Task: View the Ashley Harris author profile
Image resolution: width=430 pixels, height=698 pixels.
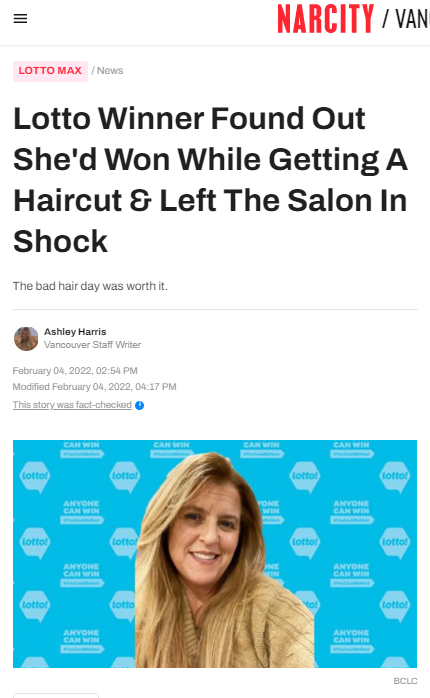Action: coord(75,332)
